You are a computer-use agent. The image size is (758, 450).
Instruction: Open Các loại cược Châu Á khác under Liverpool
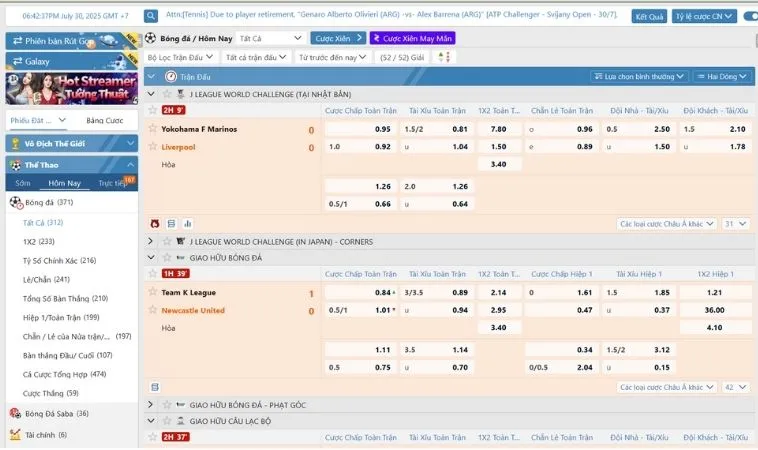667,224
